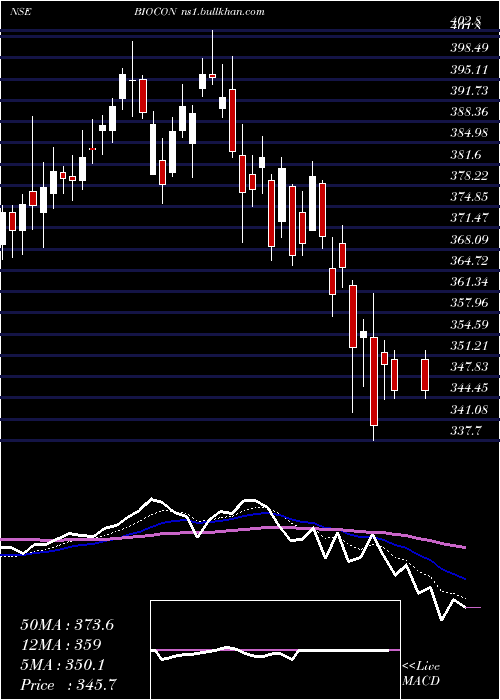Image resolution: width=500 pixels, height=700 pixels.
Task: Click the 347.83 price axis label
Action: pyautogui.click(x=469, y=367)
